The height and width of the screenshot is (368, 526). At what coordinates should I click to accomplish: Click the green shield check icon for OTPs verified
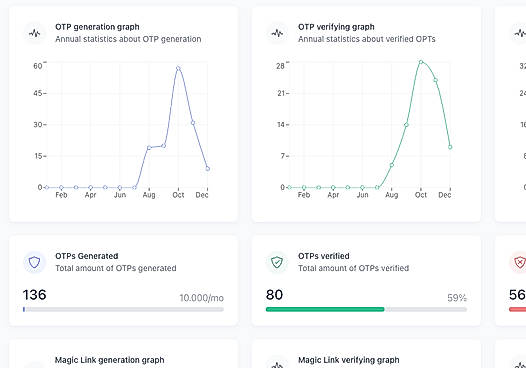(277, 262)
